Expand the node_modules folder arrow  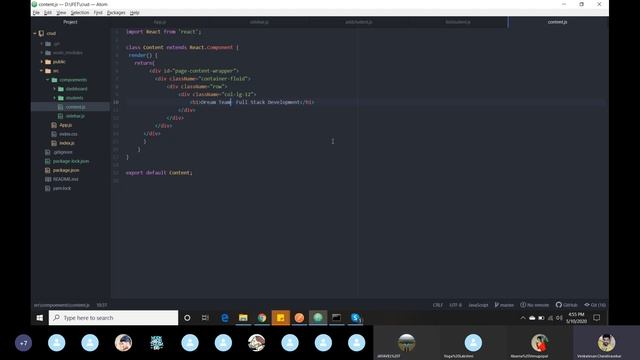pos(42,53)
